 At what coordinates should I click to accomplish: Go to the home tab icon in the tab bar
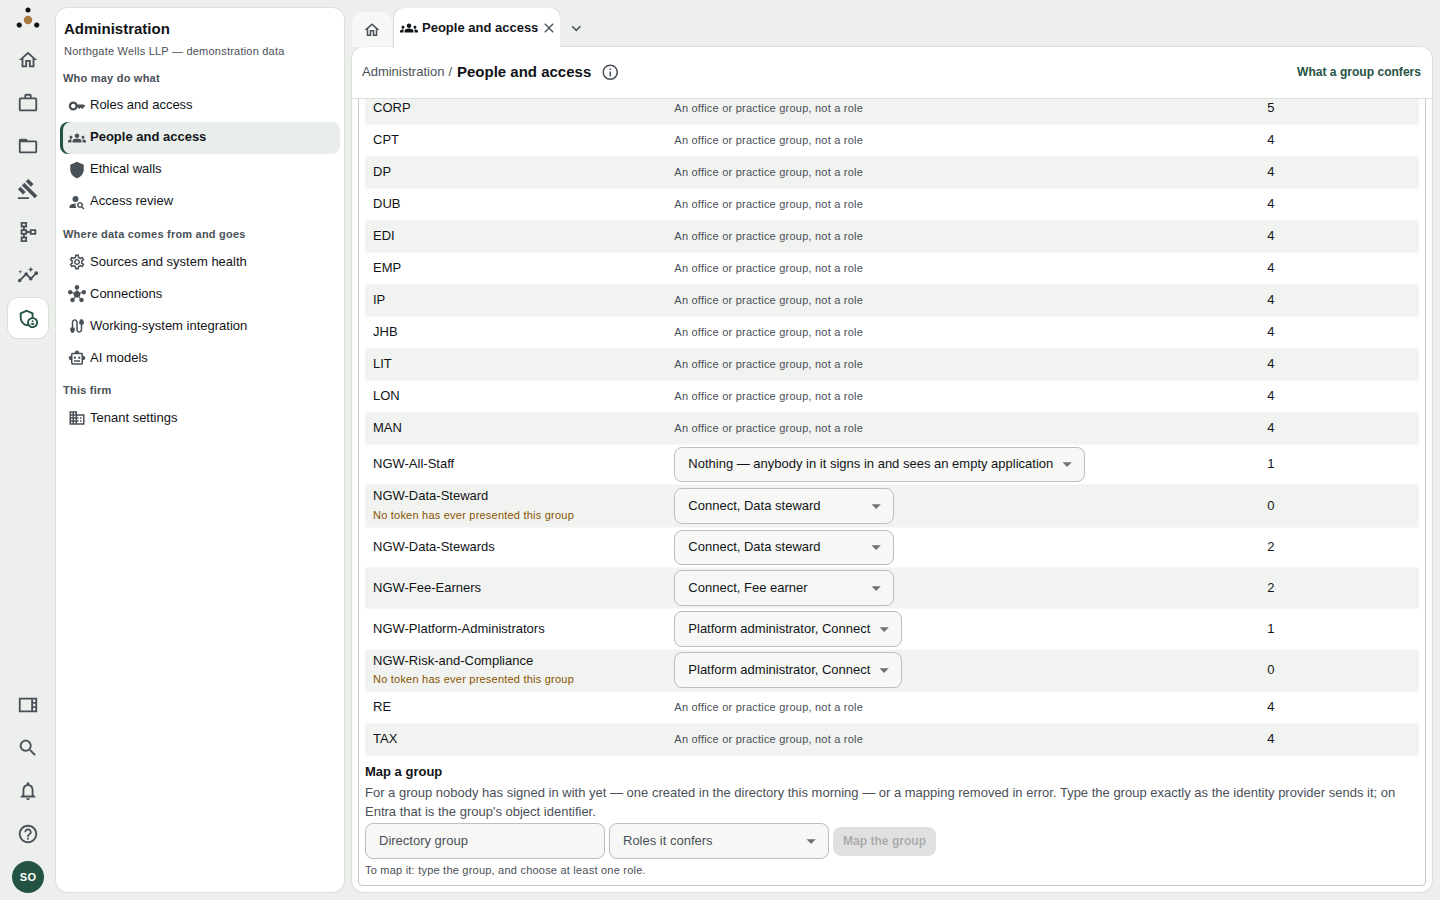point(372,29)
